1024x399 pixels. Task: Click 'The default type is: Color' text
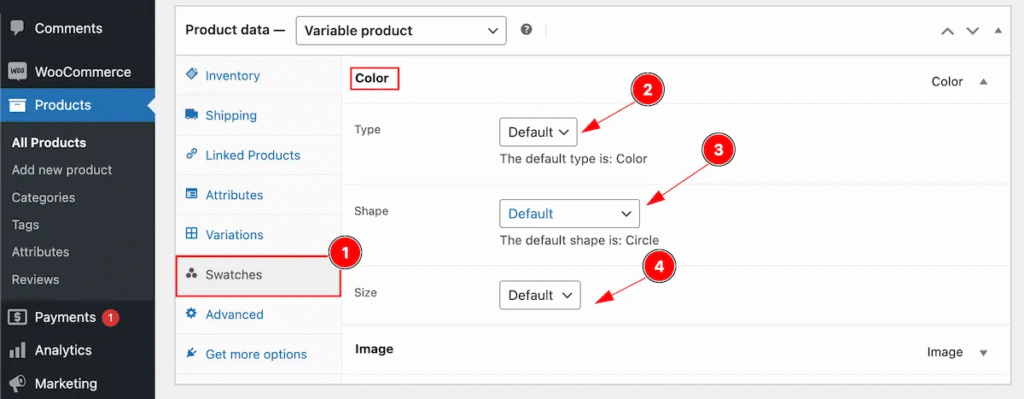pos(573,159)
